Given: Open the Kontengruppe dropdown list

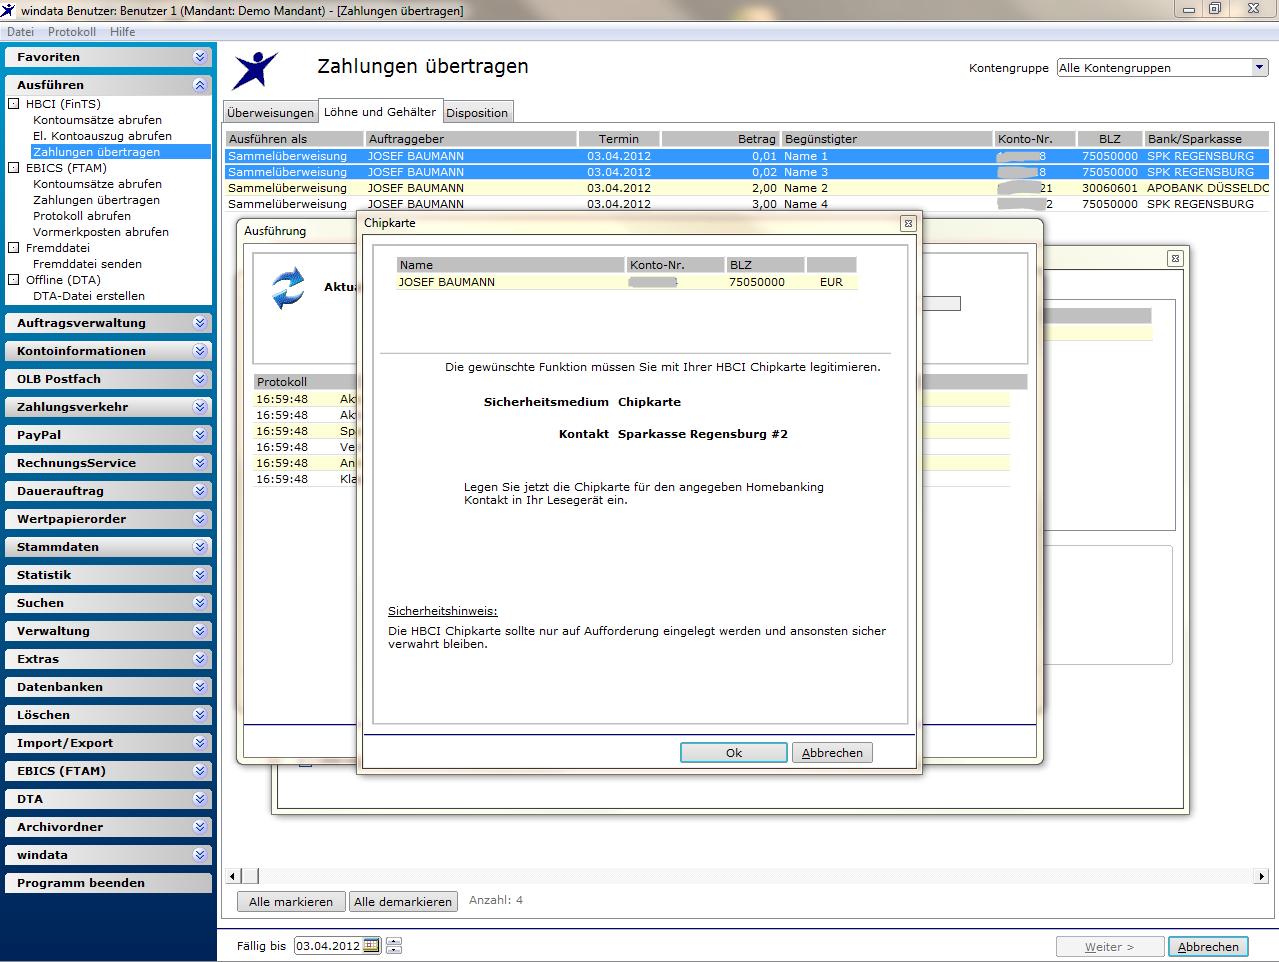Looking at the screenshot, I should pos(1260,68).
